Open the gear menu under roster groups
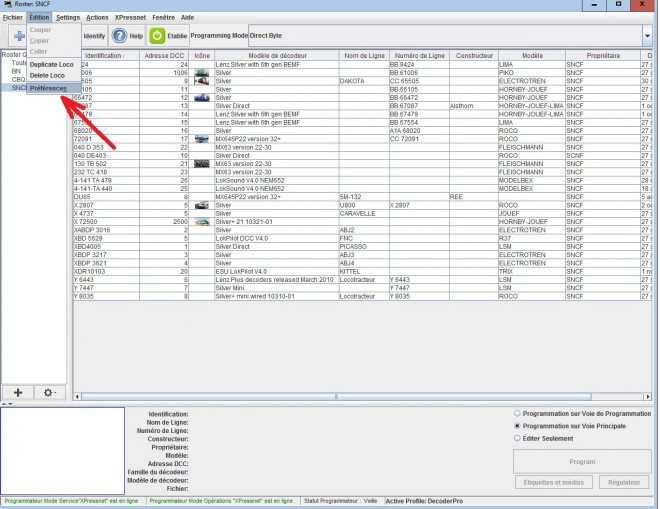The image size is (660, 509). click(49, 392)
